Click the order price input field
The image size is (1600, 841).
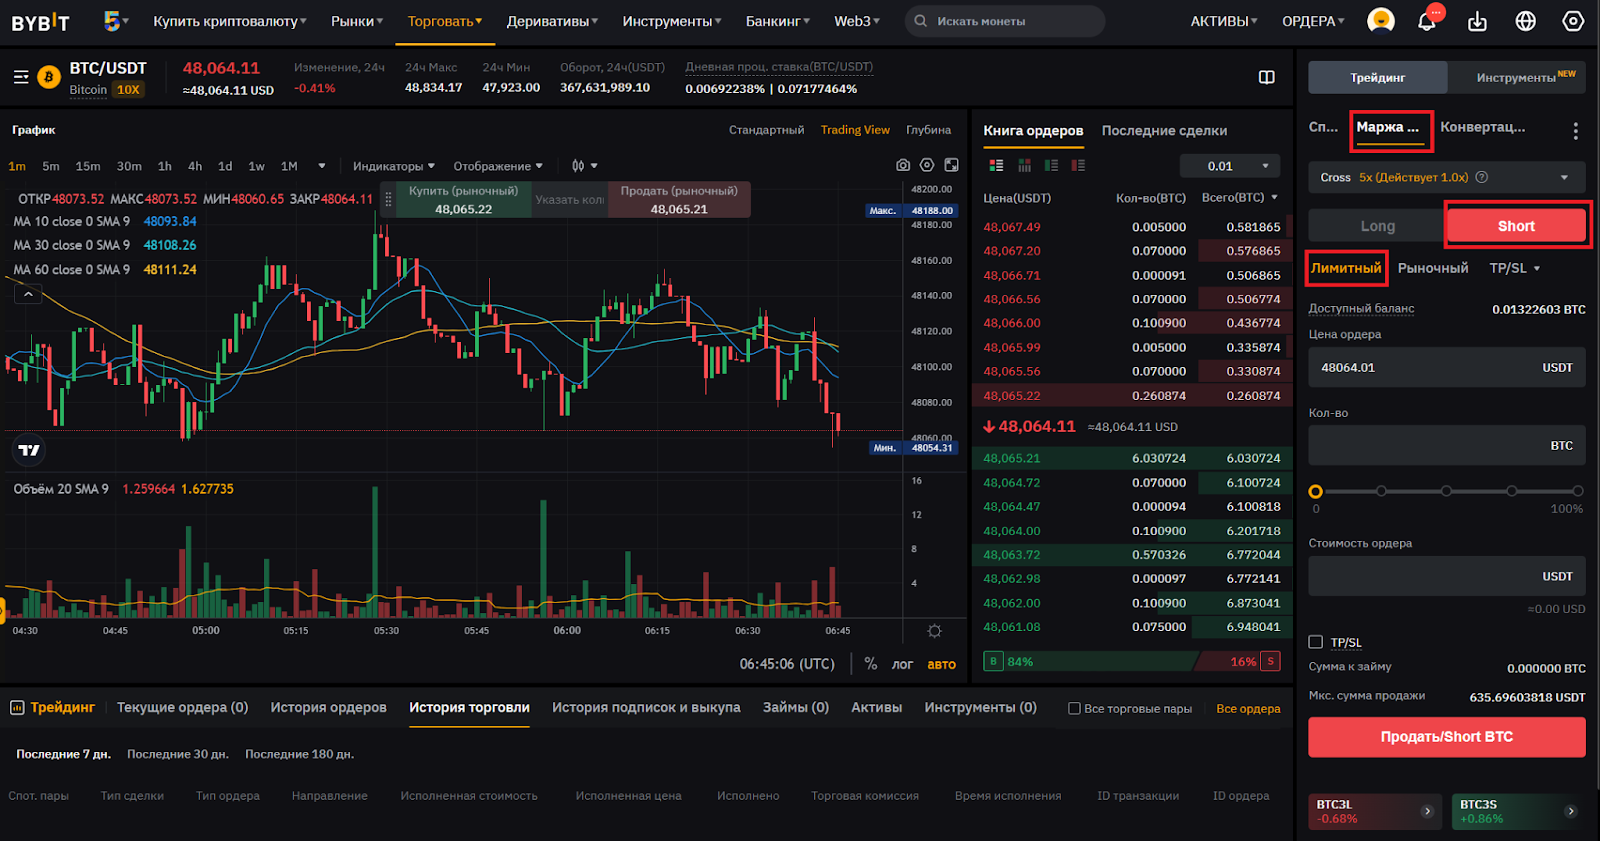tap(1446, 367)
